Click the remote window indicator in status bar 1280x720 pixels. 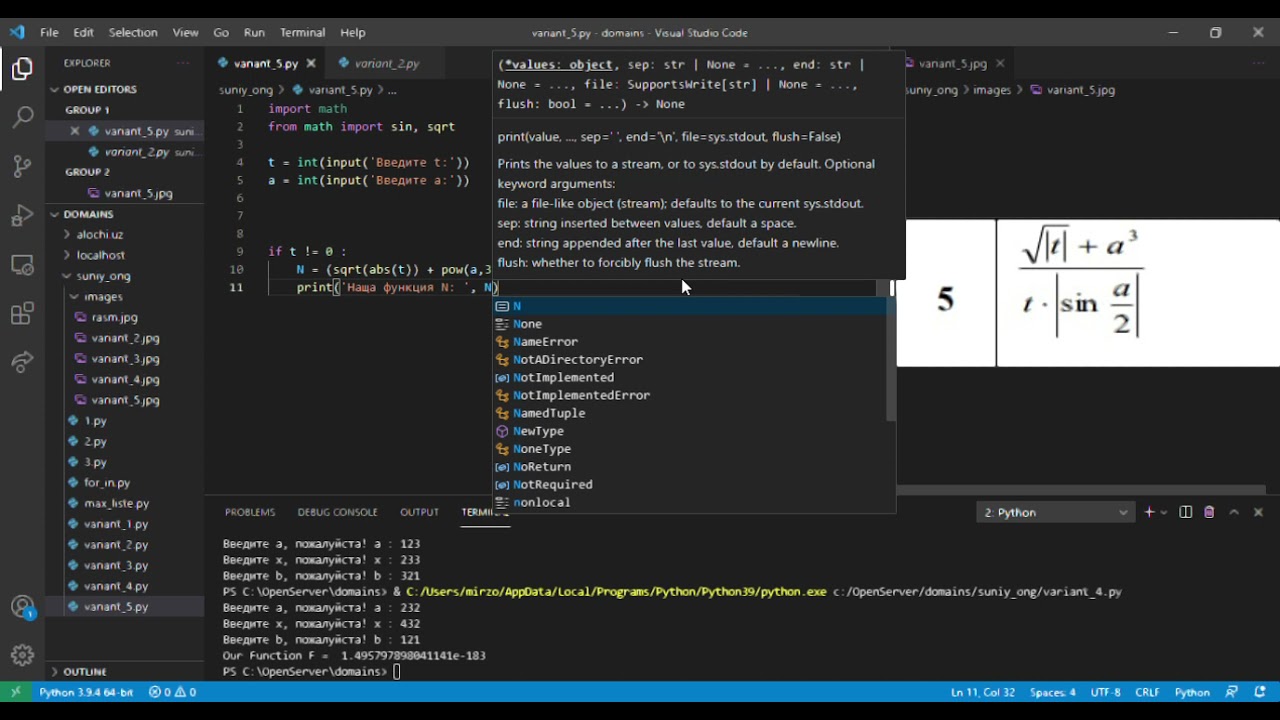coord(15,692)
